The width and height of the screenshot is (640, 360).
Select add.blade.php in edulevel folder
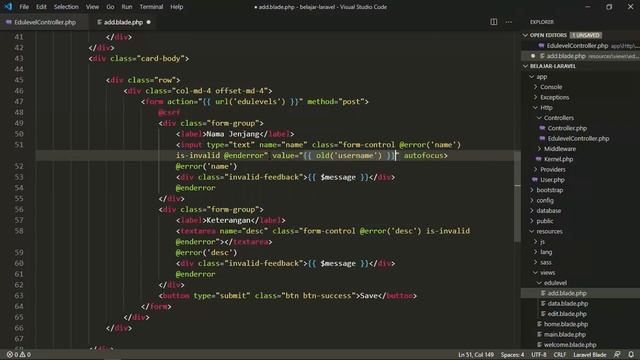(580, 293)
